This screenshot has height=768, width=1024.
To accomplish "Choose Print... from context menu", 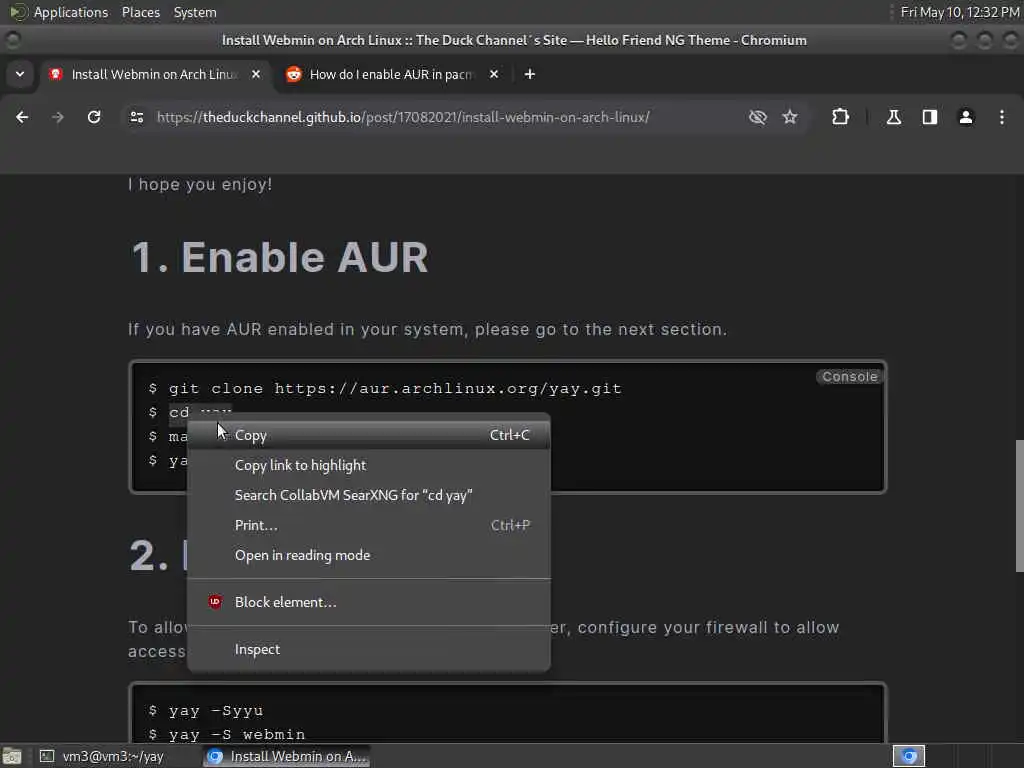I will coord(369,525).
